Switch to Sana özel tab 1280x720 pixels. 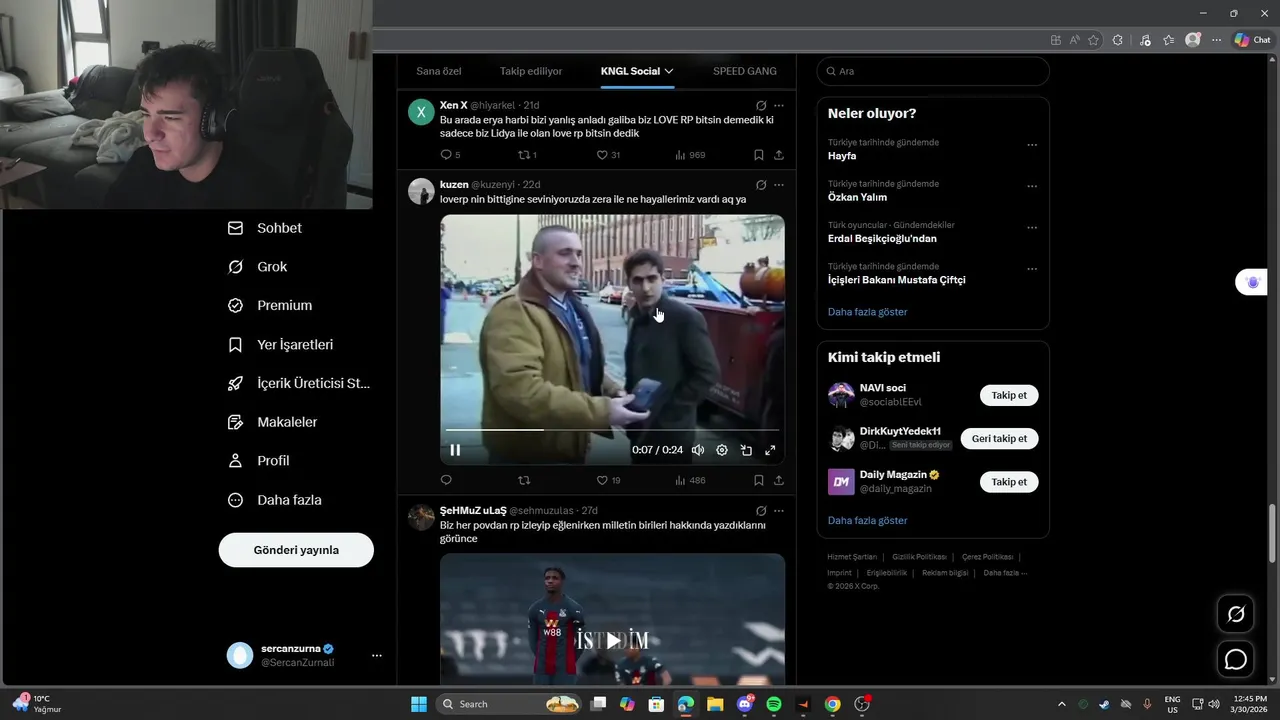click(x=439, y=71)
